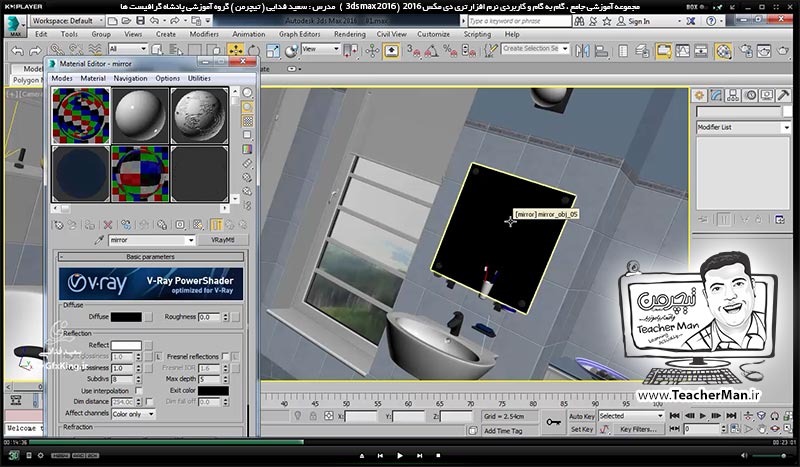The image size is (800, 467).
Task: Click the red X Reset Material icon
Action: click(x=108, y=225)
